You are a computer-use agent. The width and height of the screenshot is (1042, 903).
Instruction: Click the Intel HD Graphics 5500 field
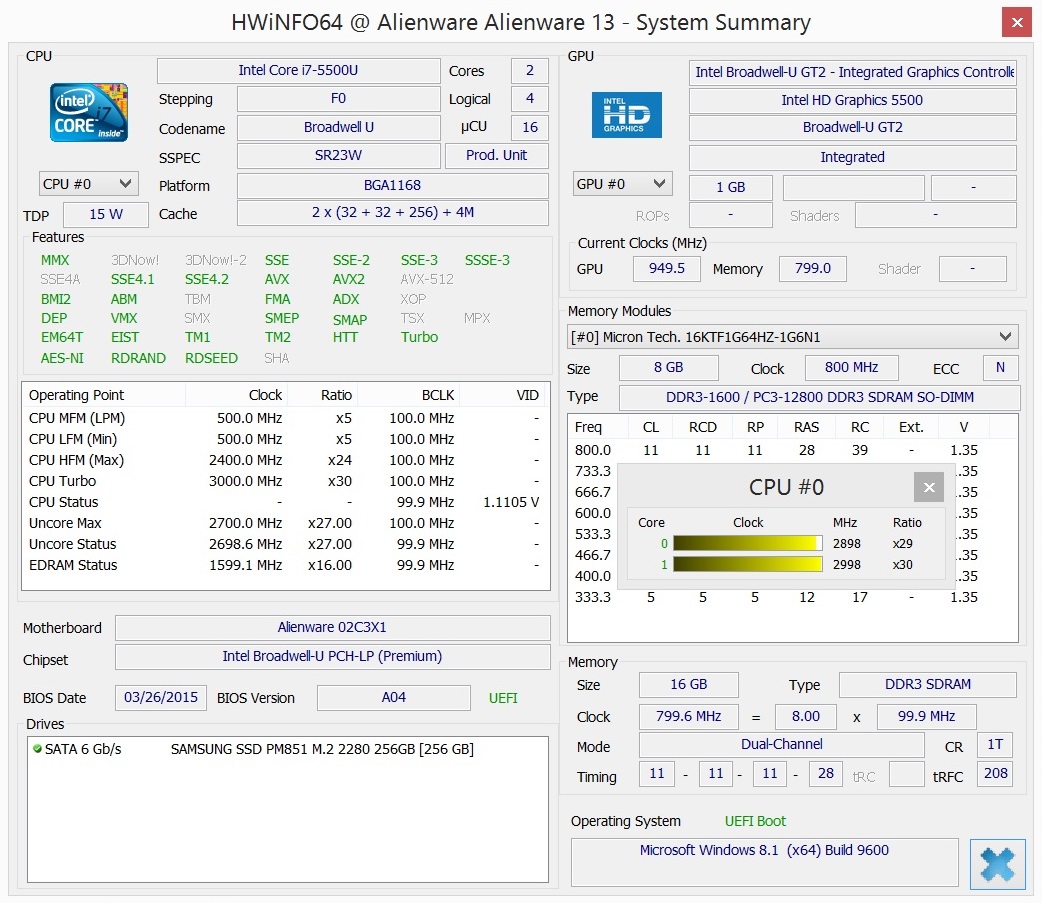pyautogui.click(x=853, y=100)
